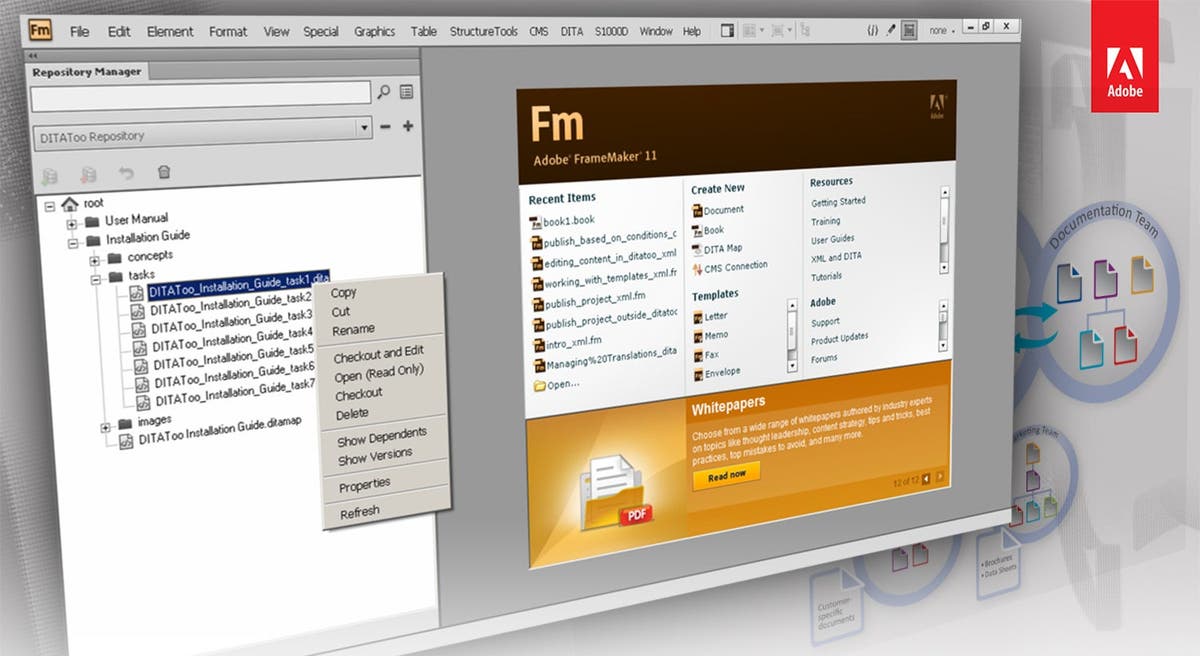This screenshot has height=656, width=1200.
Task: Toggle element tags with the {} icon
Action: 872,29
